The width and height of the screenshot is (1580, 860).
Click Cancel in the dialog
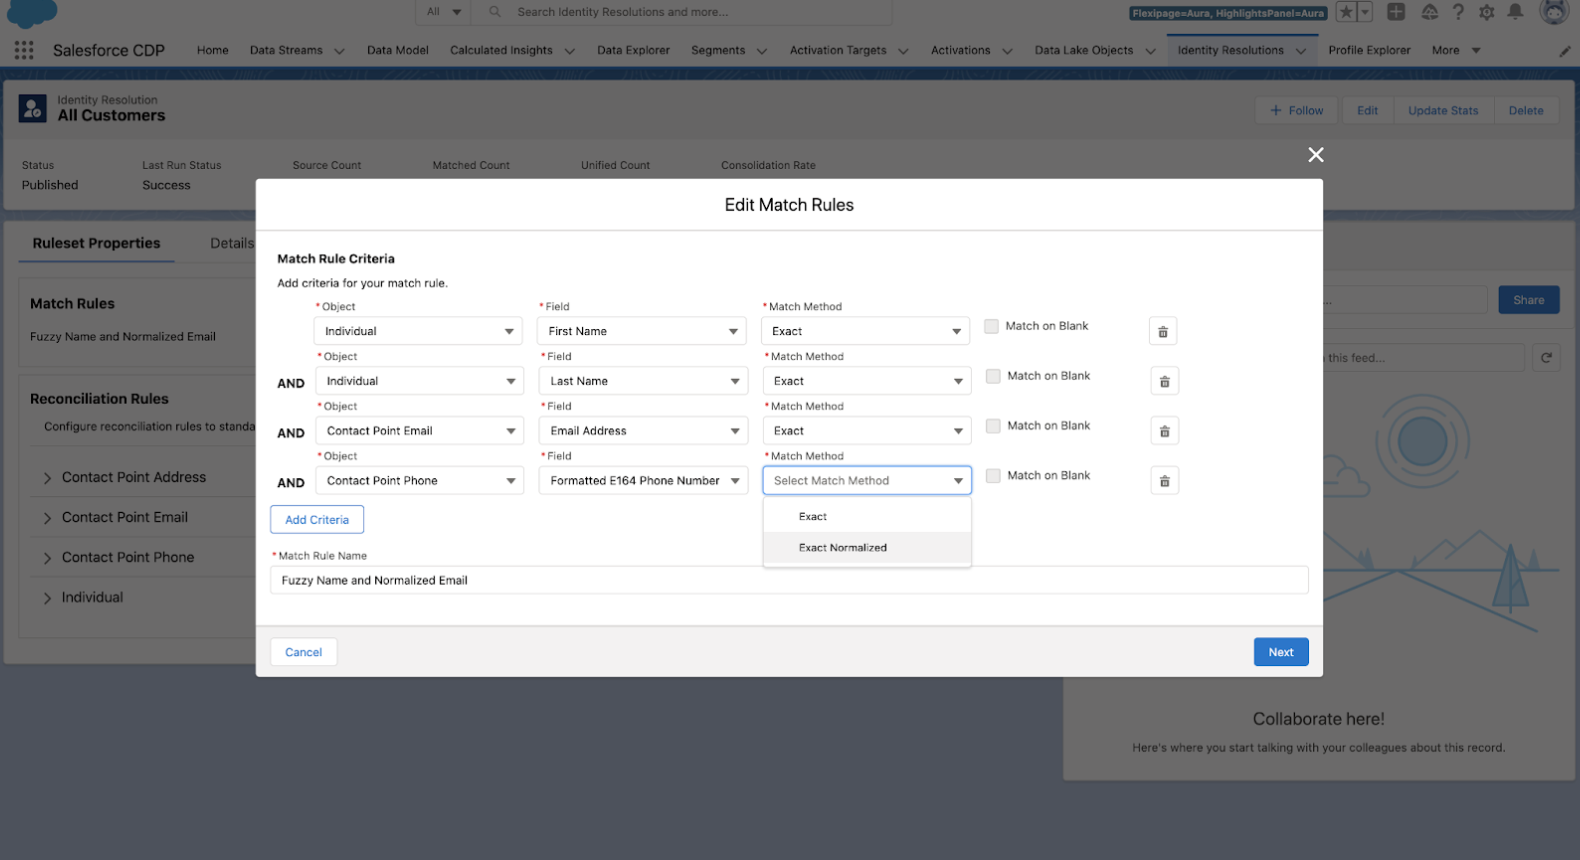pos(303,652)
